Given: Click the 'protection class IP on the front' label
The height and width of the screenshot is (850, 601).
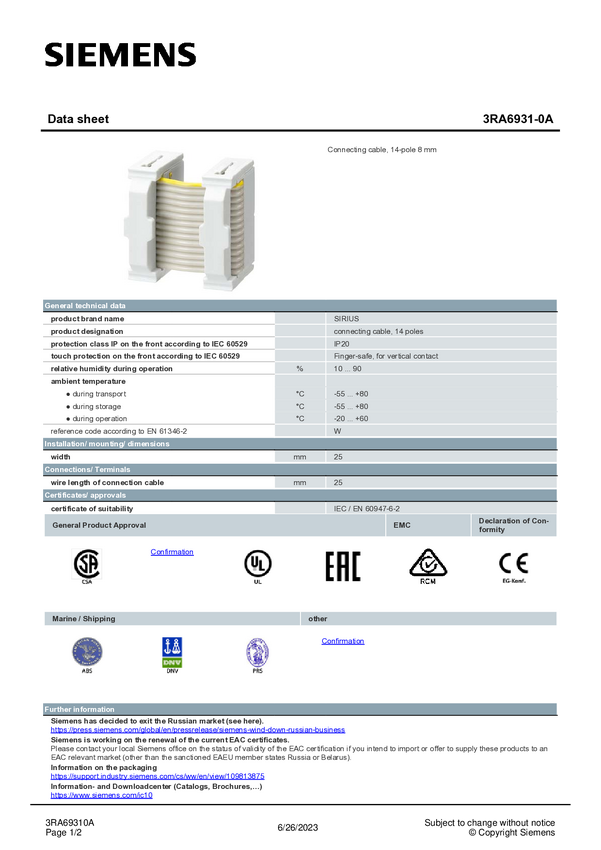Looking at the screenshot, I should (x=149, y=344).
